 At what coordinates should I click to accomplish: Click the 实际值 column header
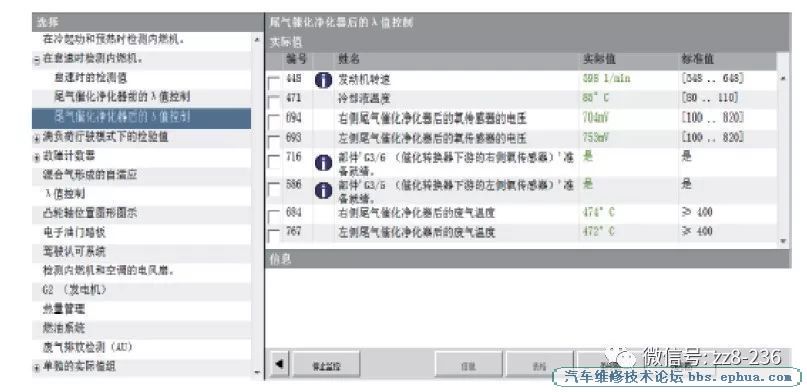click(599, 60)
